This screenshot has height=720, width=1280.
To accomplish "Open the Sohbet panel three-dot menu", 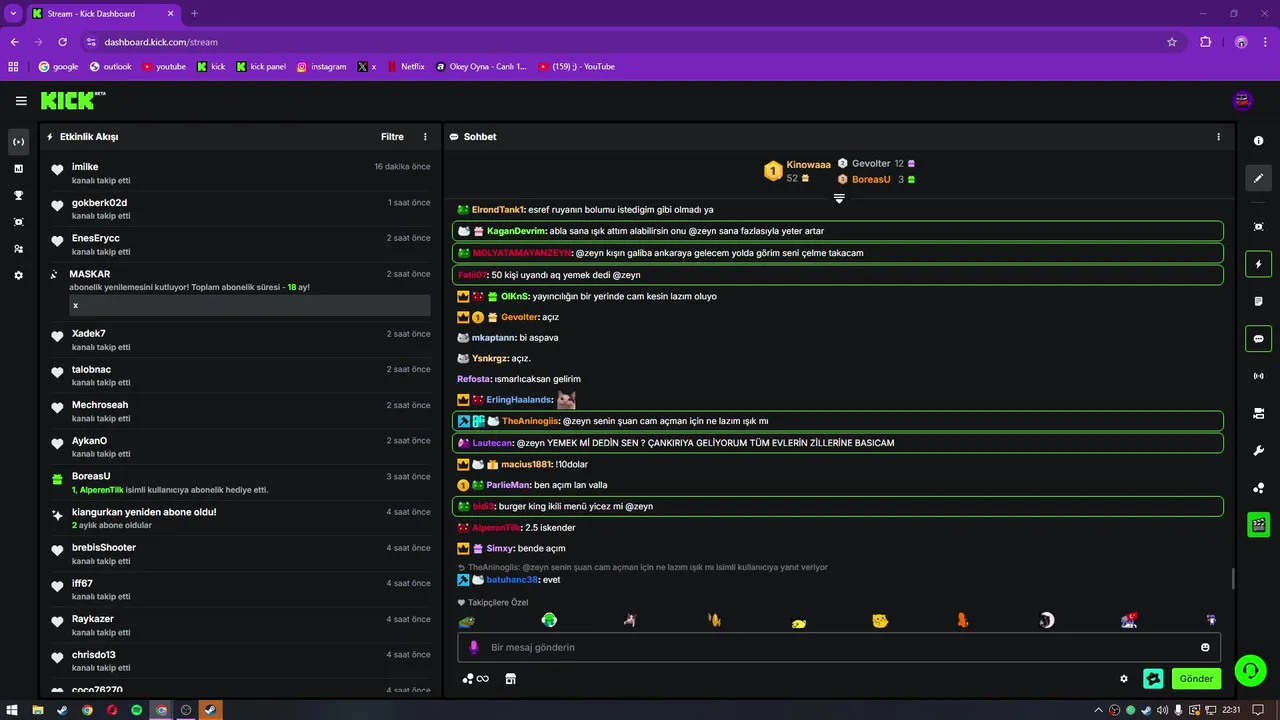I will [x=1218, y=137].
